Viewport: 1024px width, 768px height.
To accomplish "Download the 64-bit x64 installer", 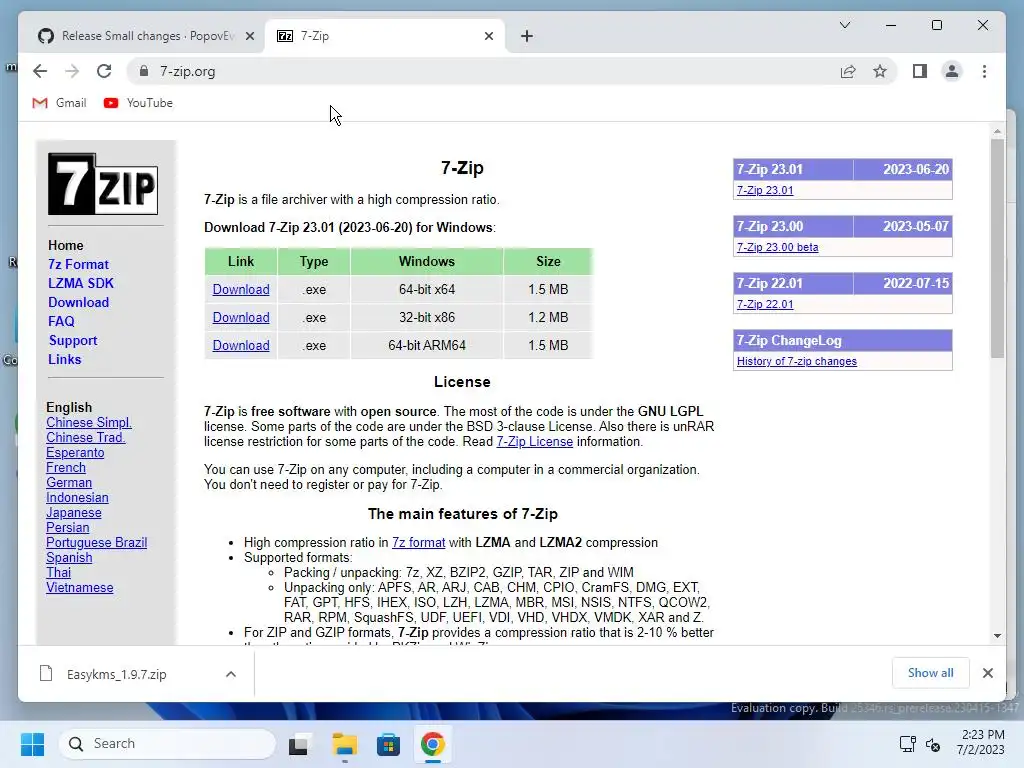I will point(241,289).
